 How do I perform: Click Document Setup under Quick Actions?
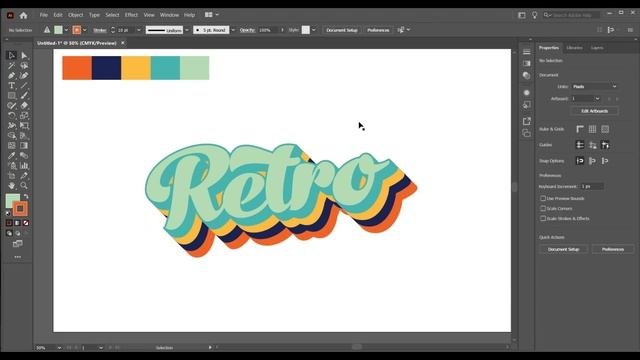coord(563,249)
